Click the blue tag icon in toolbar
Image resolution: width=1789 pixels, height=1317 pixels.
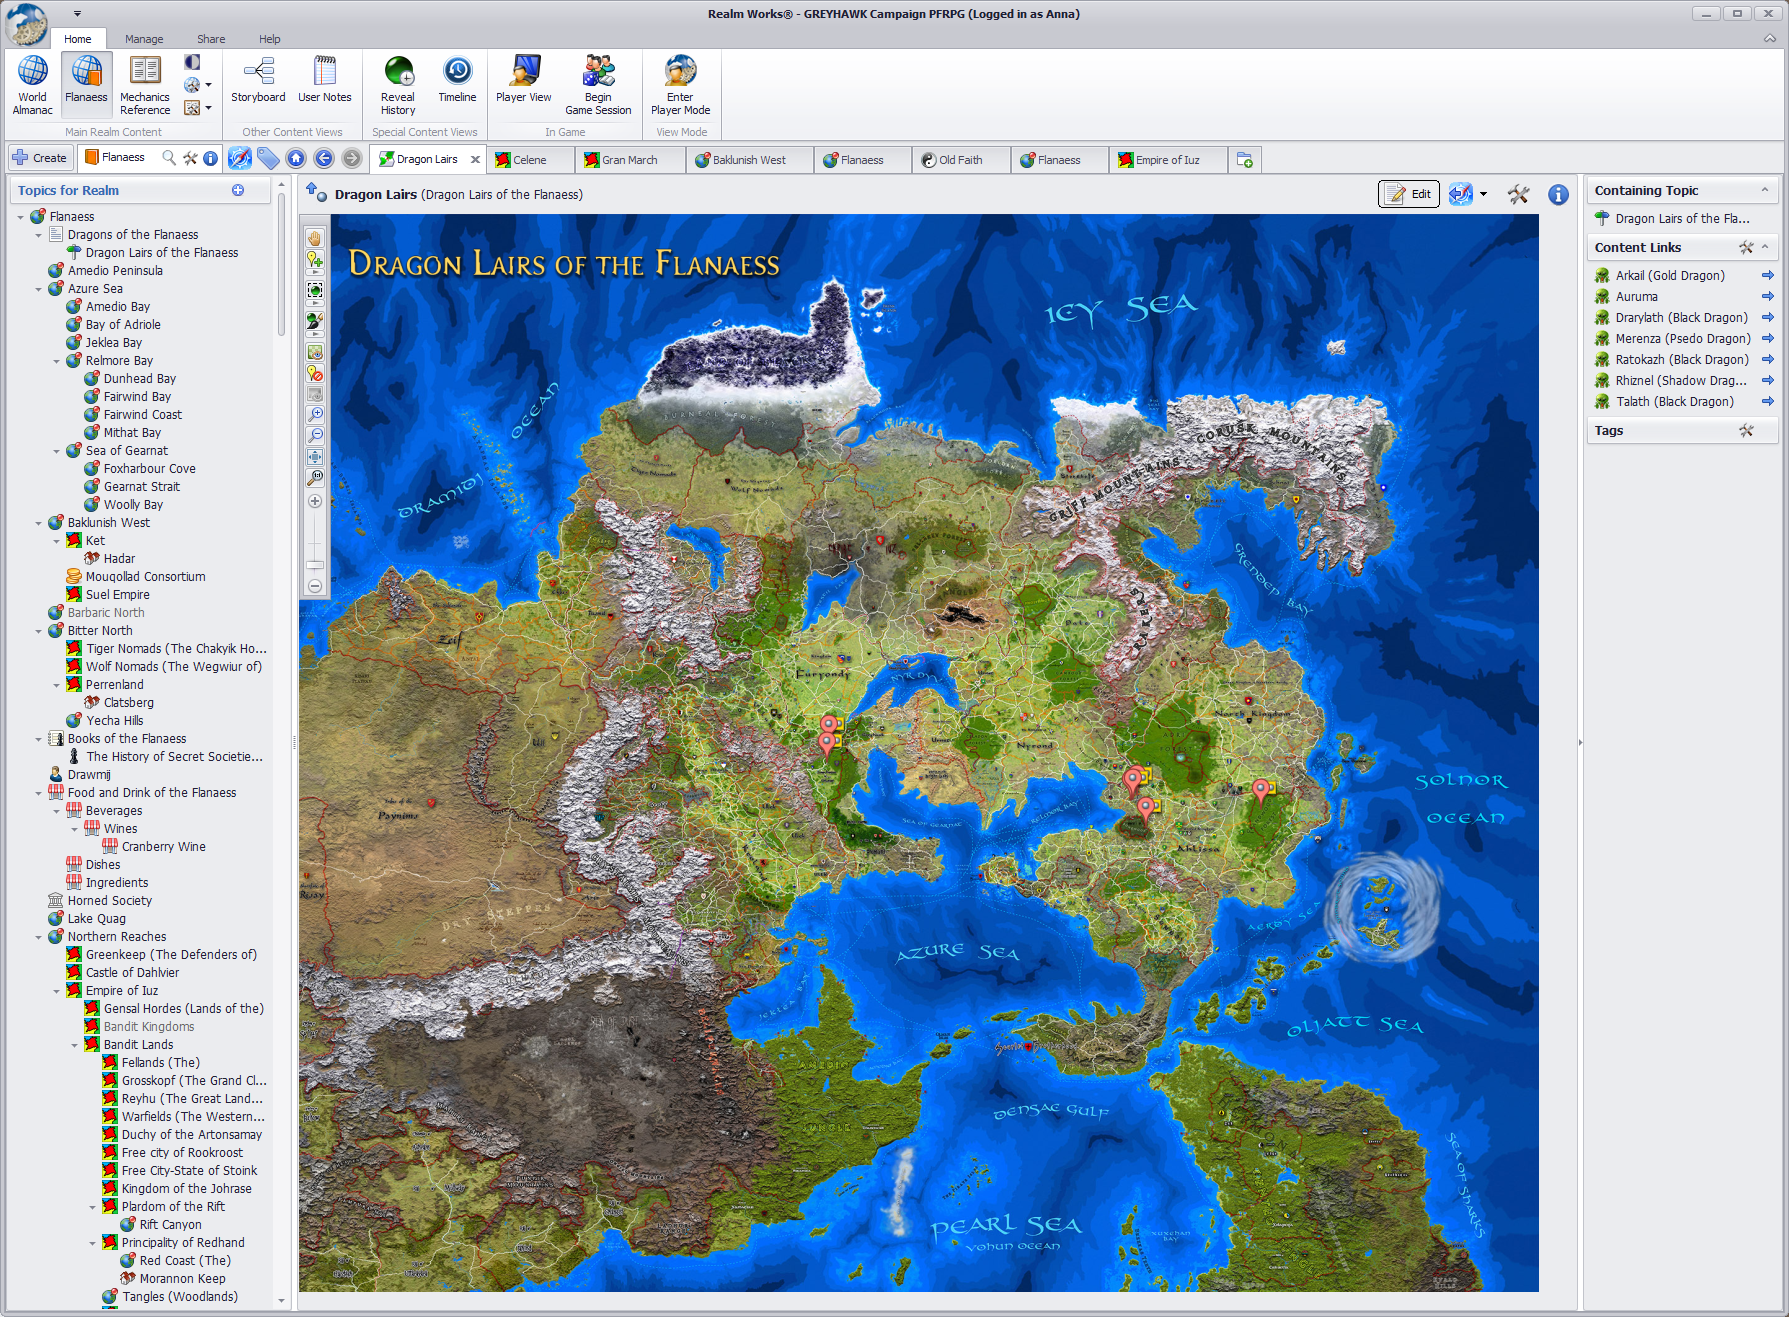pyautogui.click(x=268, y=158)
